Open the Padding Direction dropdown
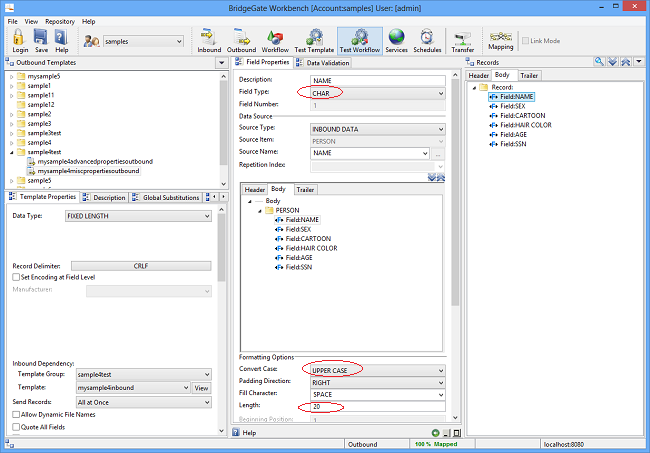Screen dimensions: 650x453 click(x=378, y=383)
